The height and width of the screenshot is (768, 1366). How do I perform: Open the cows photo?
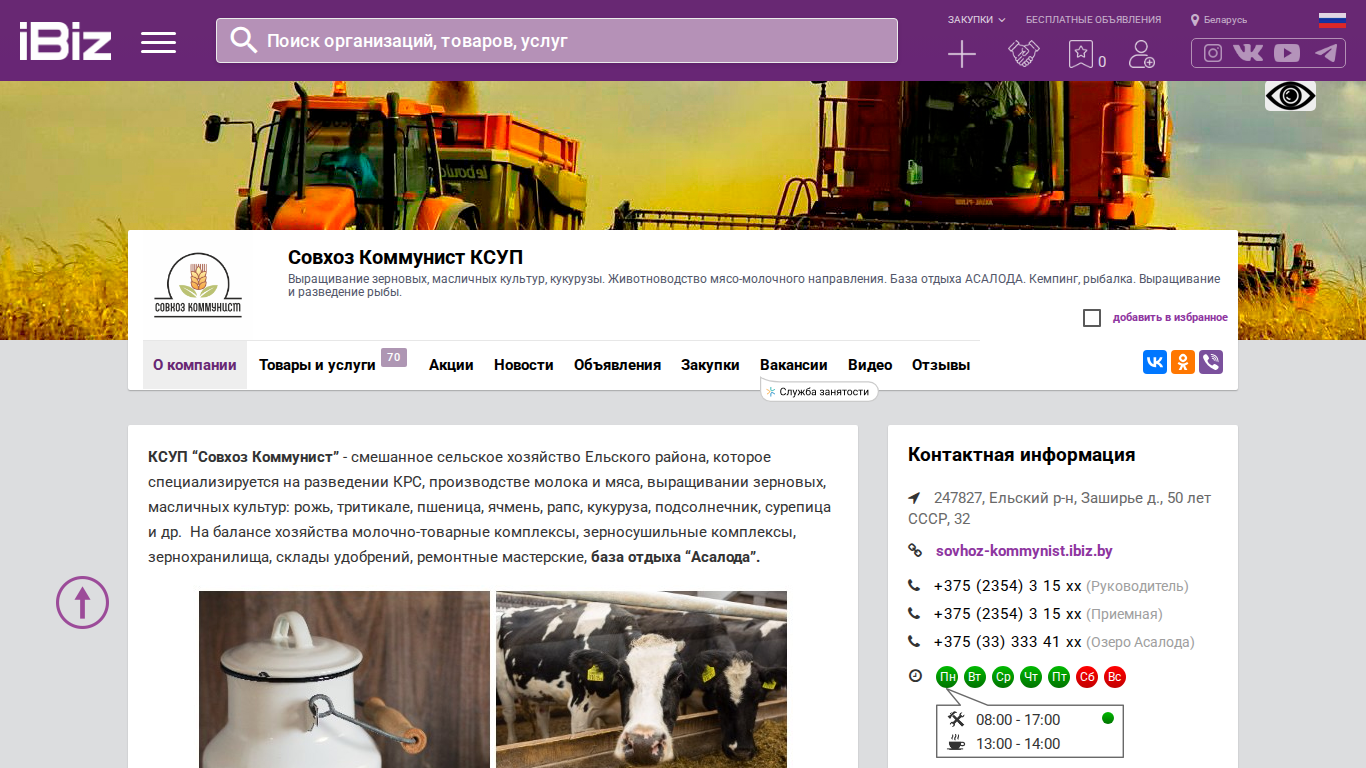[x=641, y=679]
